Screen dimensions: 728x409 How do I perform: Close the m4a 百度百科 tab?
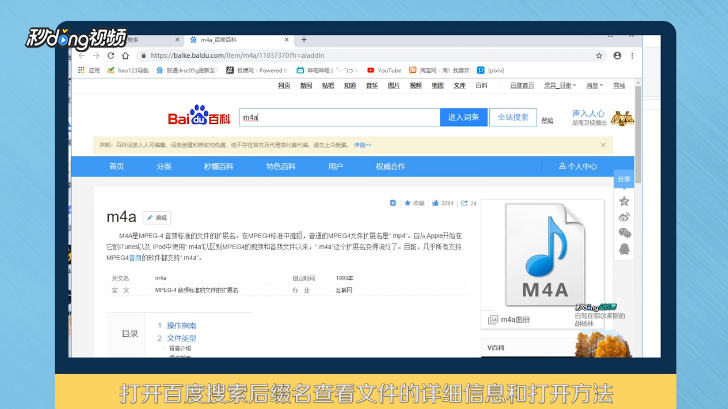(x=286, y=40)
